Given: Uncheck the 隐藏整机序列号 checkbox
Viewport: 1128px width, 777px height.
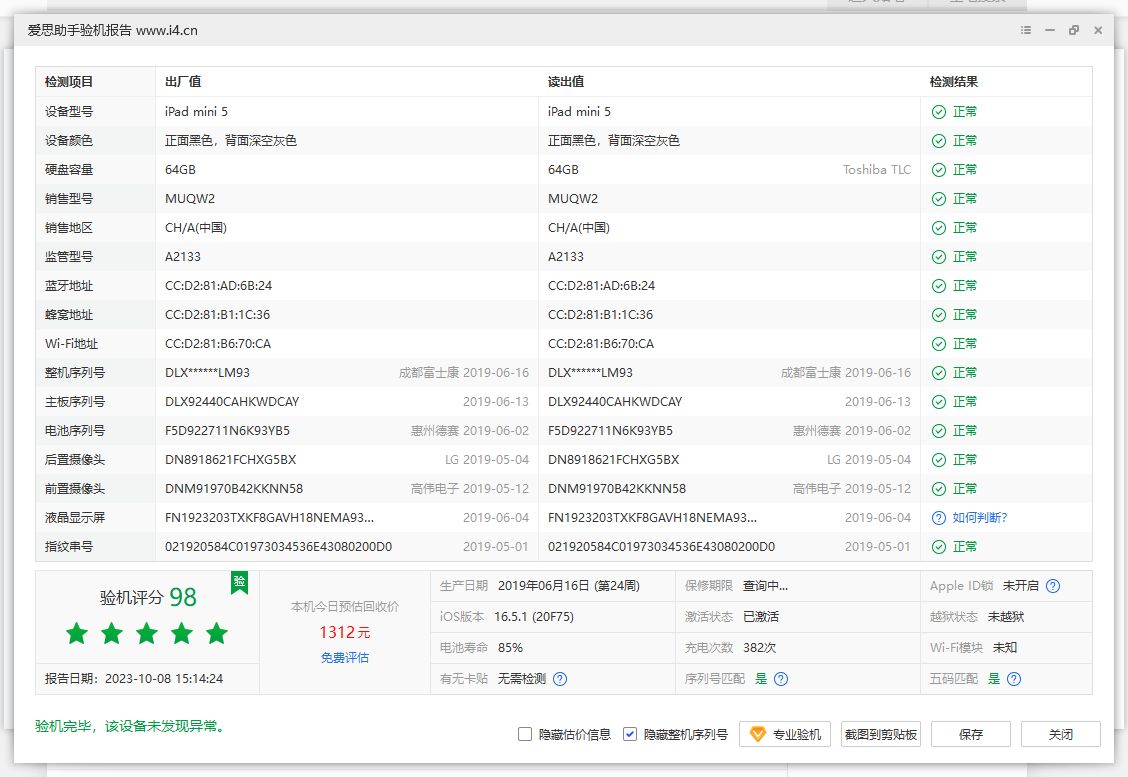Looking at the screenshot, I should [629, 733].
